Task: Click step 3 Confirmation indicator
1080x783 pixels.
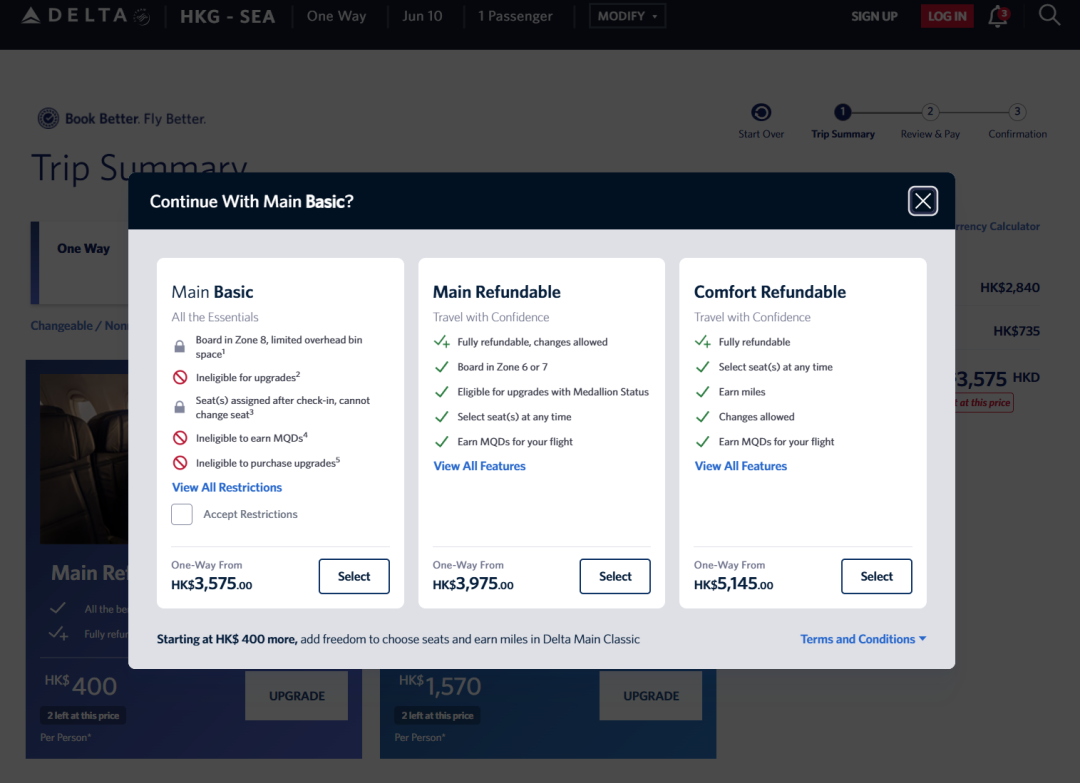Action: click(x=1017, y=113)
